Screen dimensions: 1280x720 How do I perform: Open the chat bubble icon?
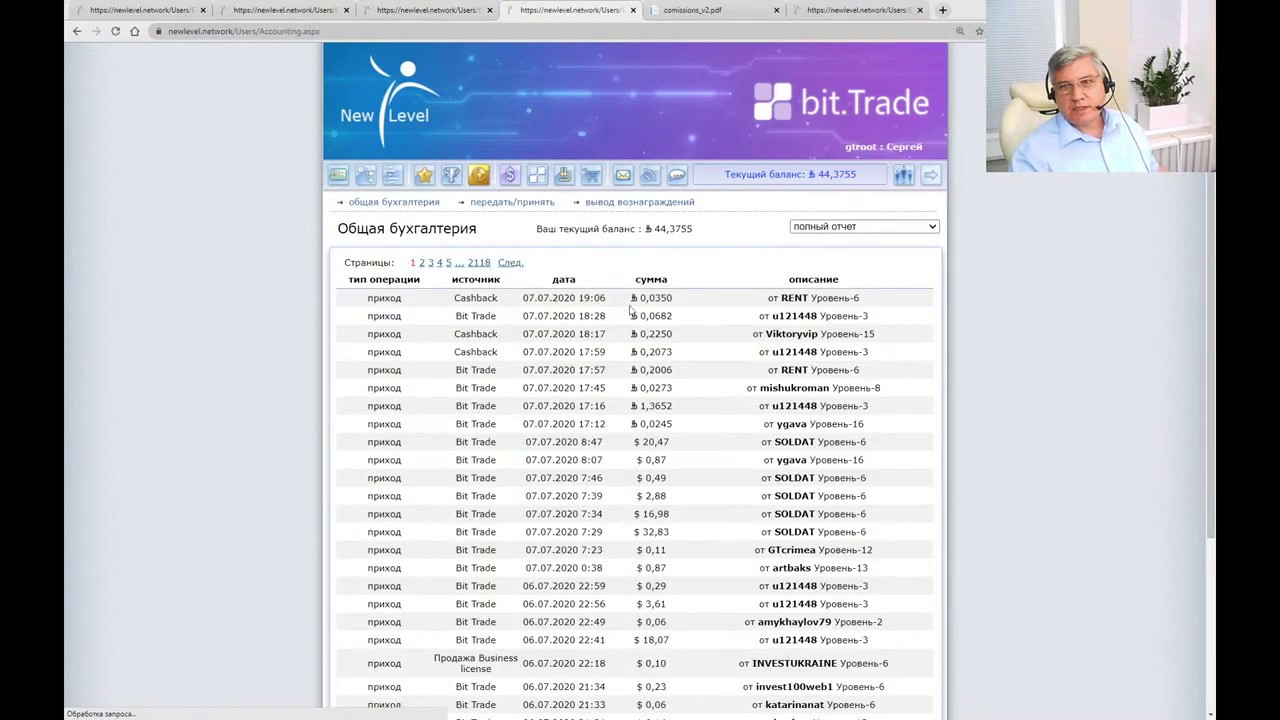click(x=677, y=175)
